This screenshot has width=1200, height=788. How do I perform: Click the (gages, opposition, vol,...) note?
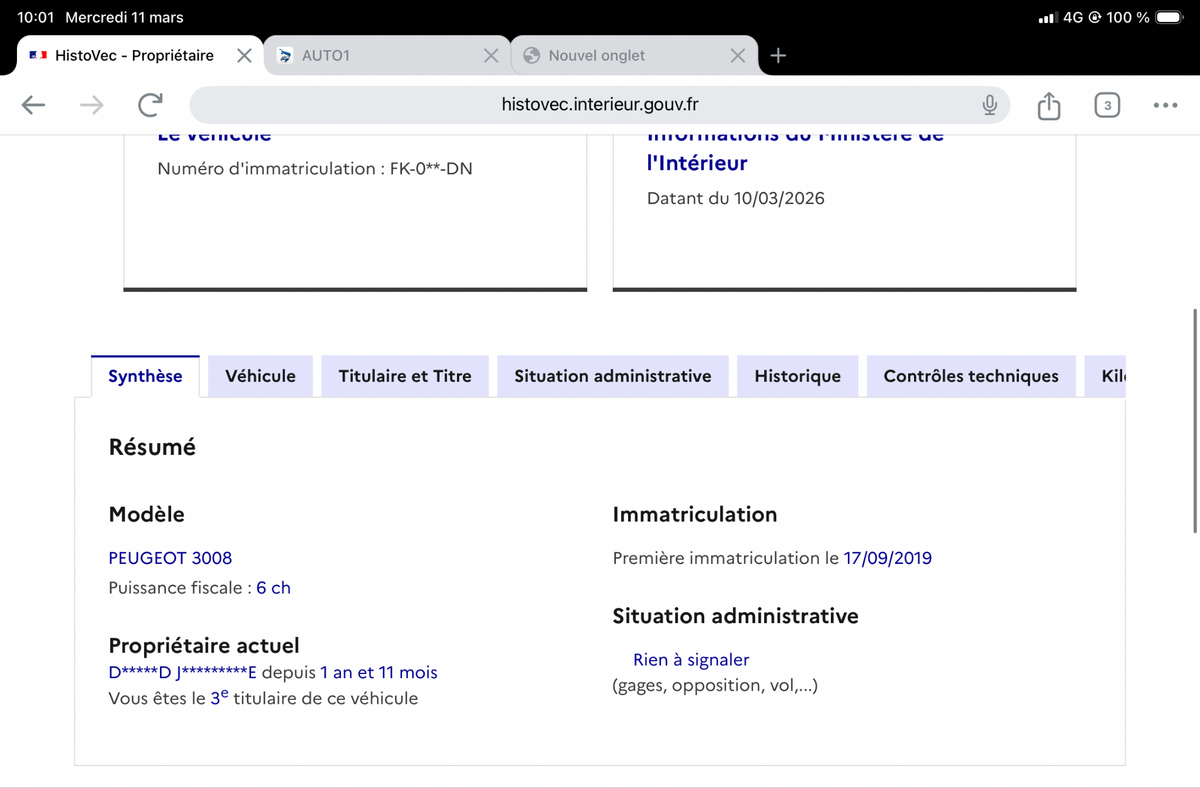(x=715, y=686)
